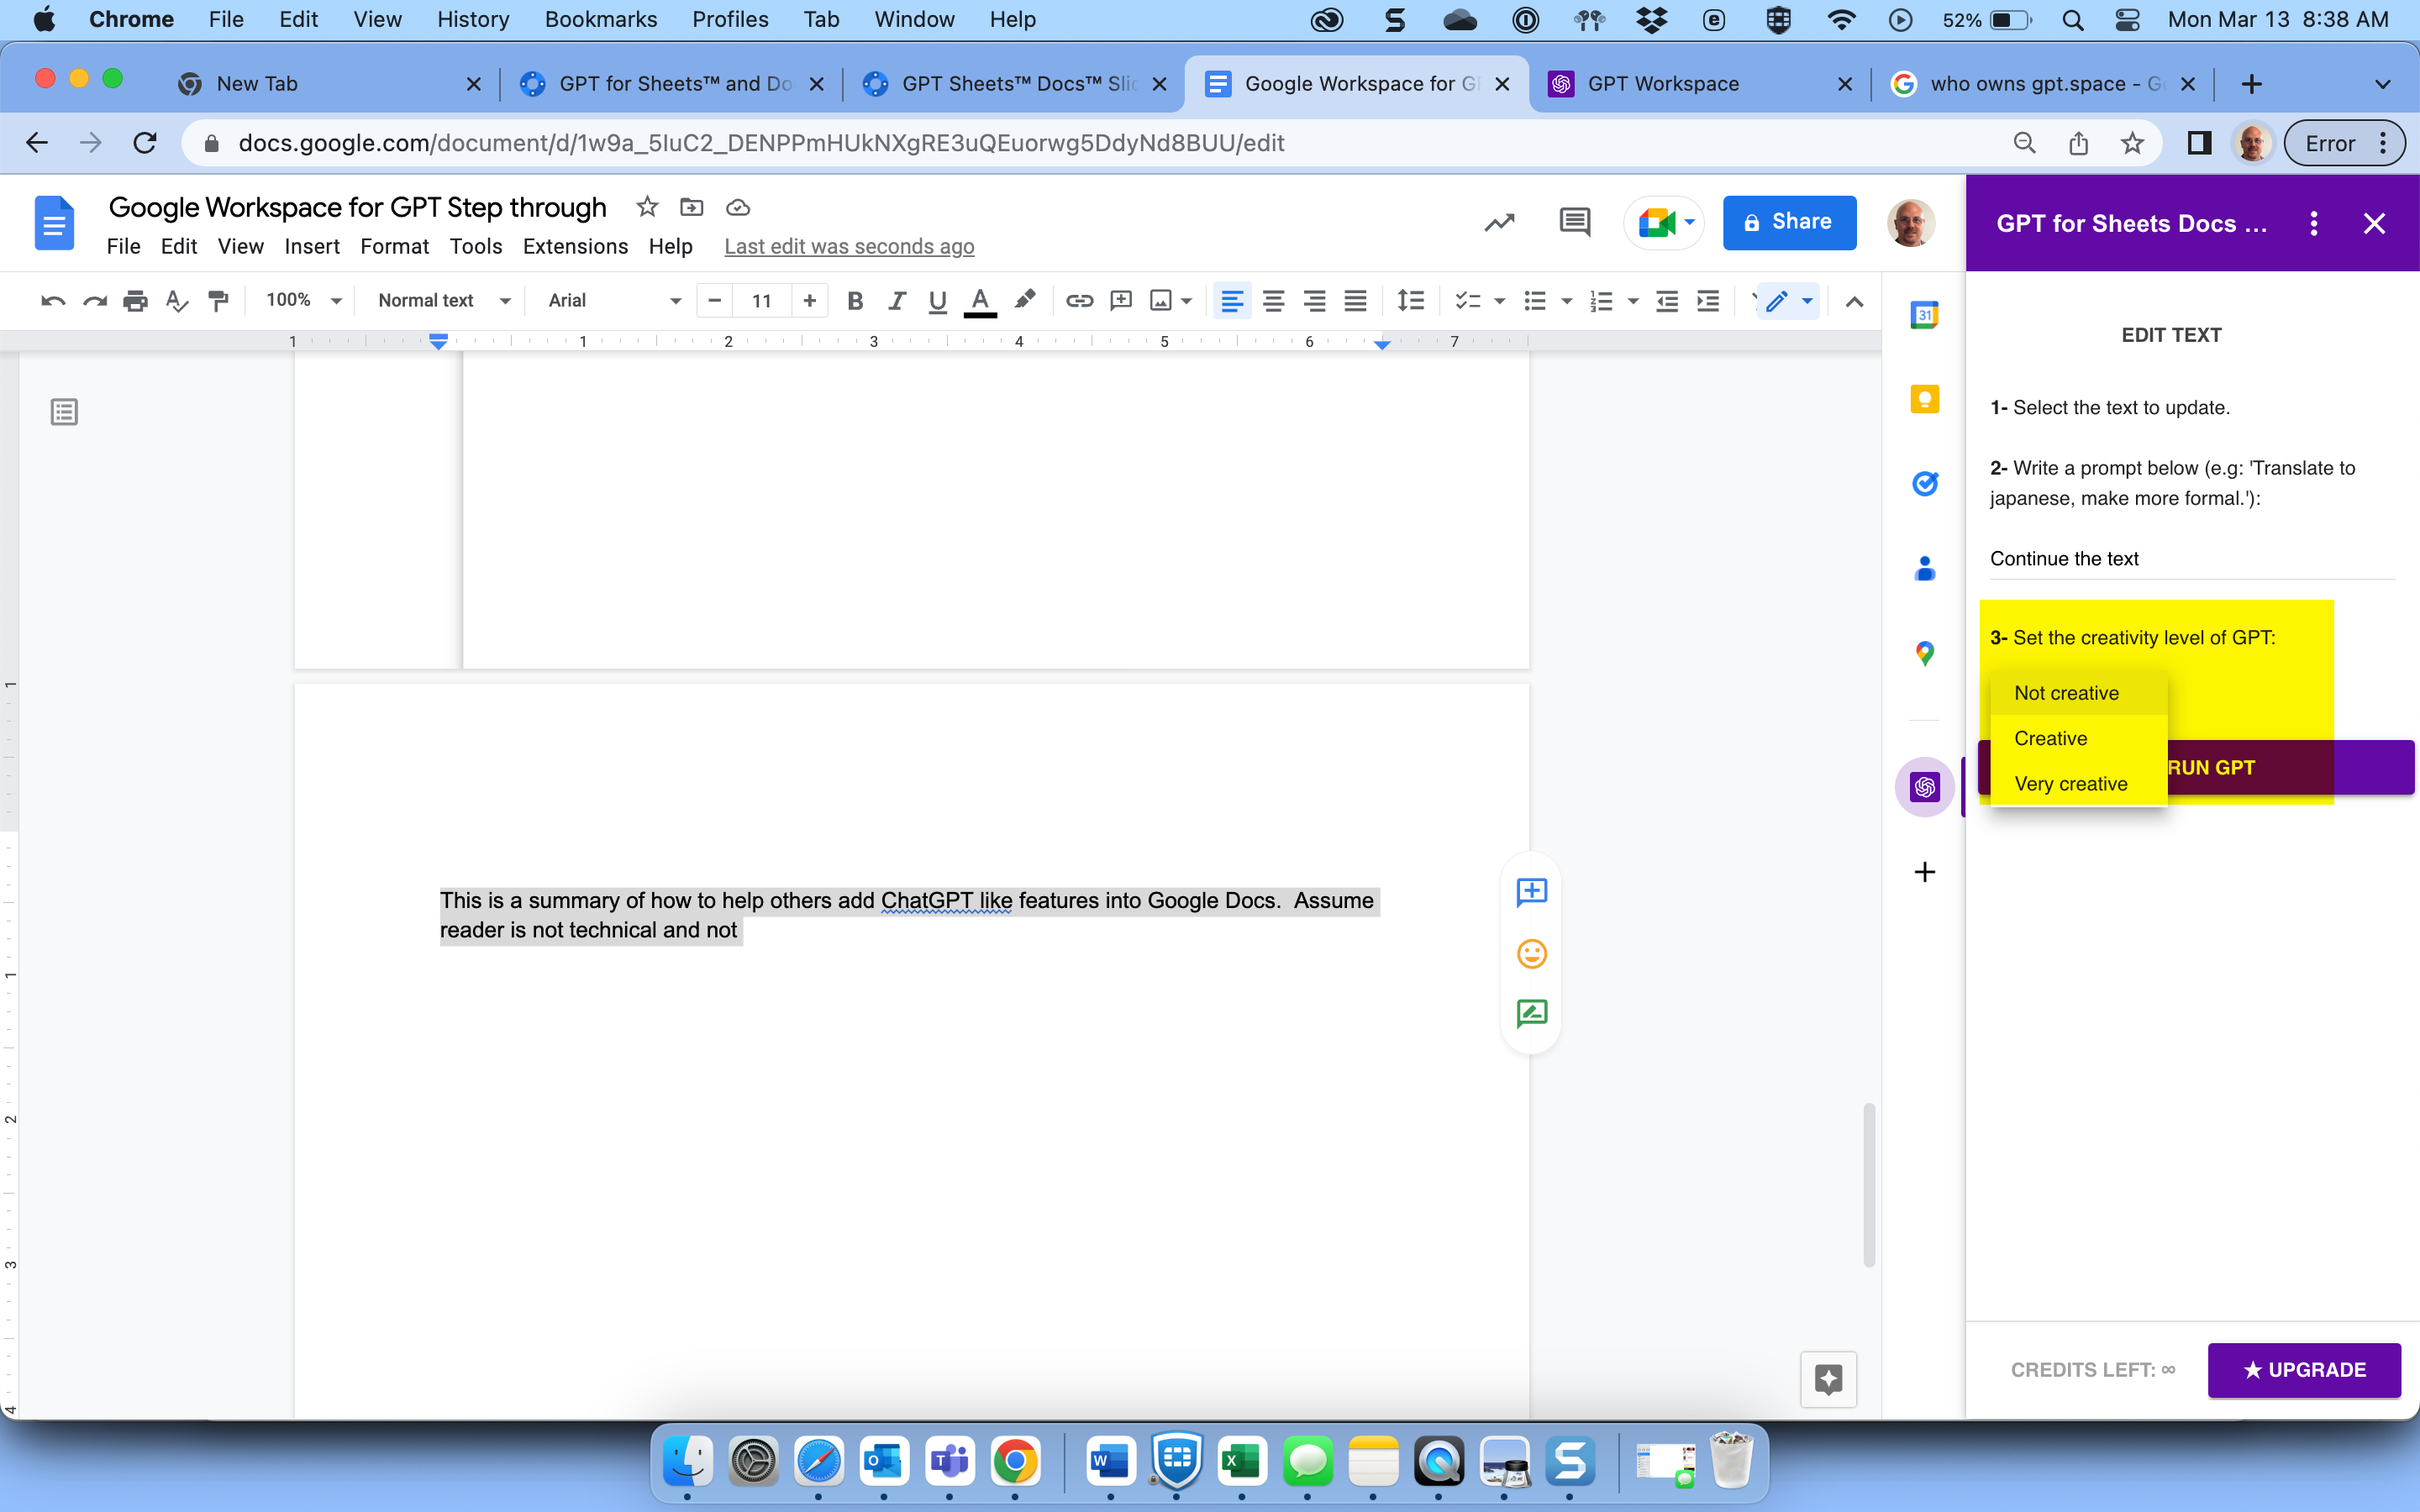Open Google Tasks from the side panel
This screenshot has height=1512, width=2420.
[1924, 483]
